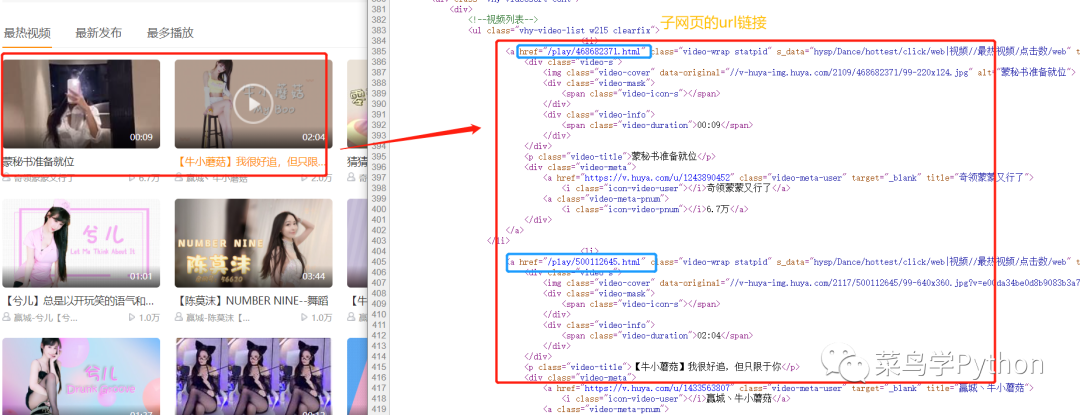Click the comment <!--视频列表--> in the source code

(503, 20)
